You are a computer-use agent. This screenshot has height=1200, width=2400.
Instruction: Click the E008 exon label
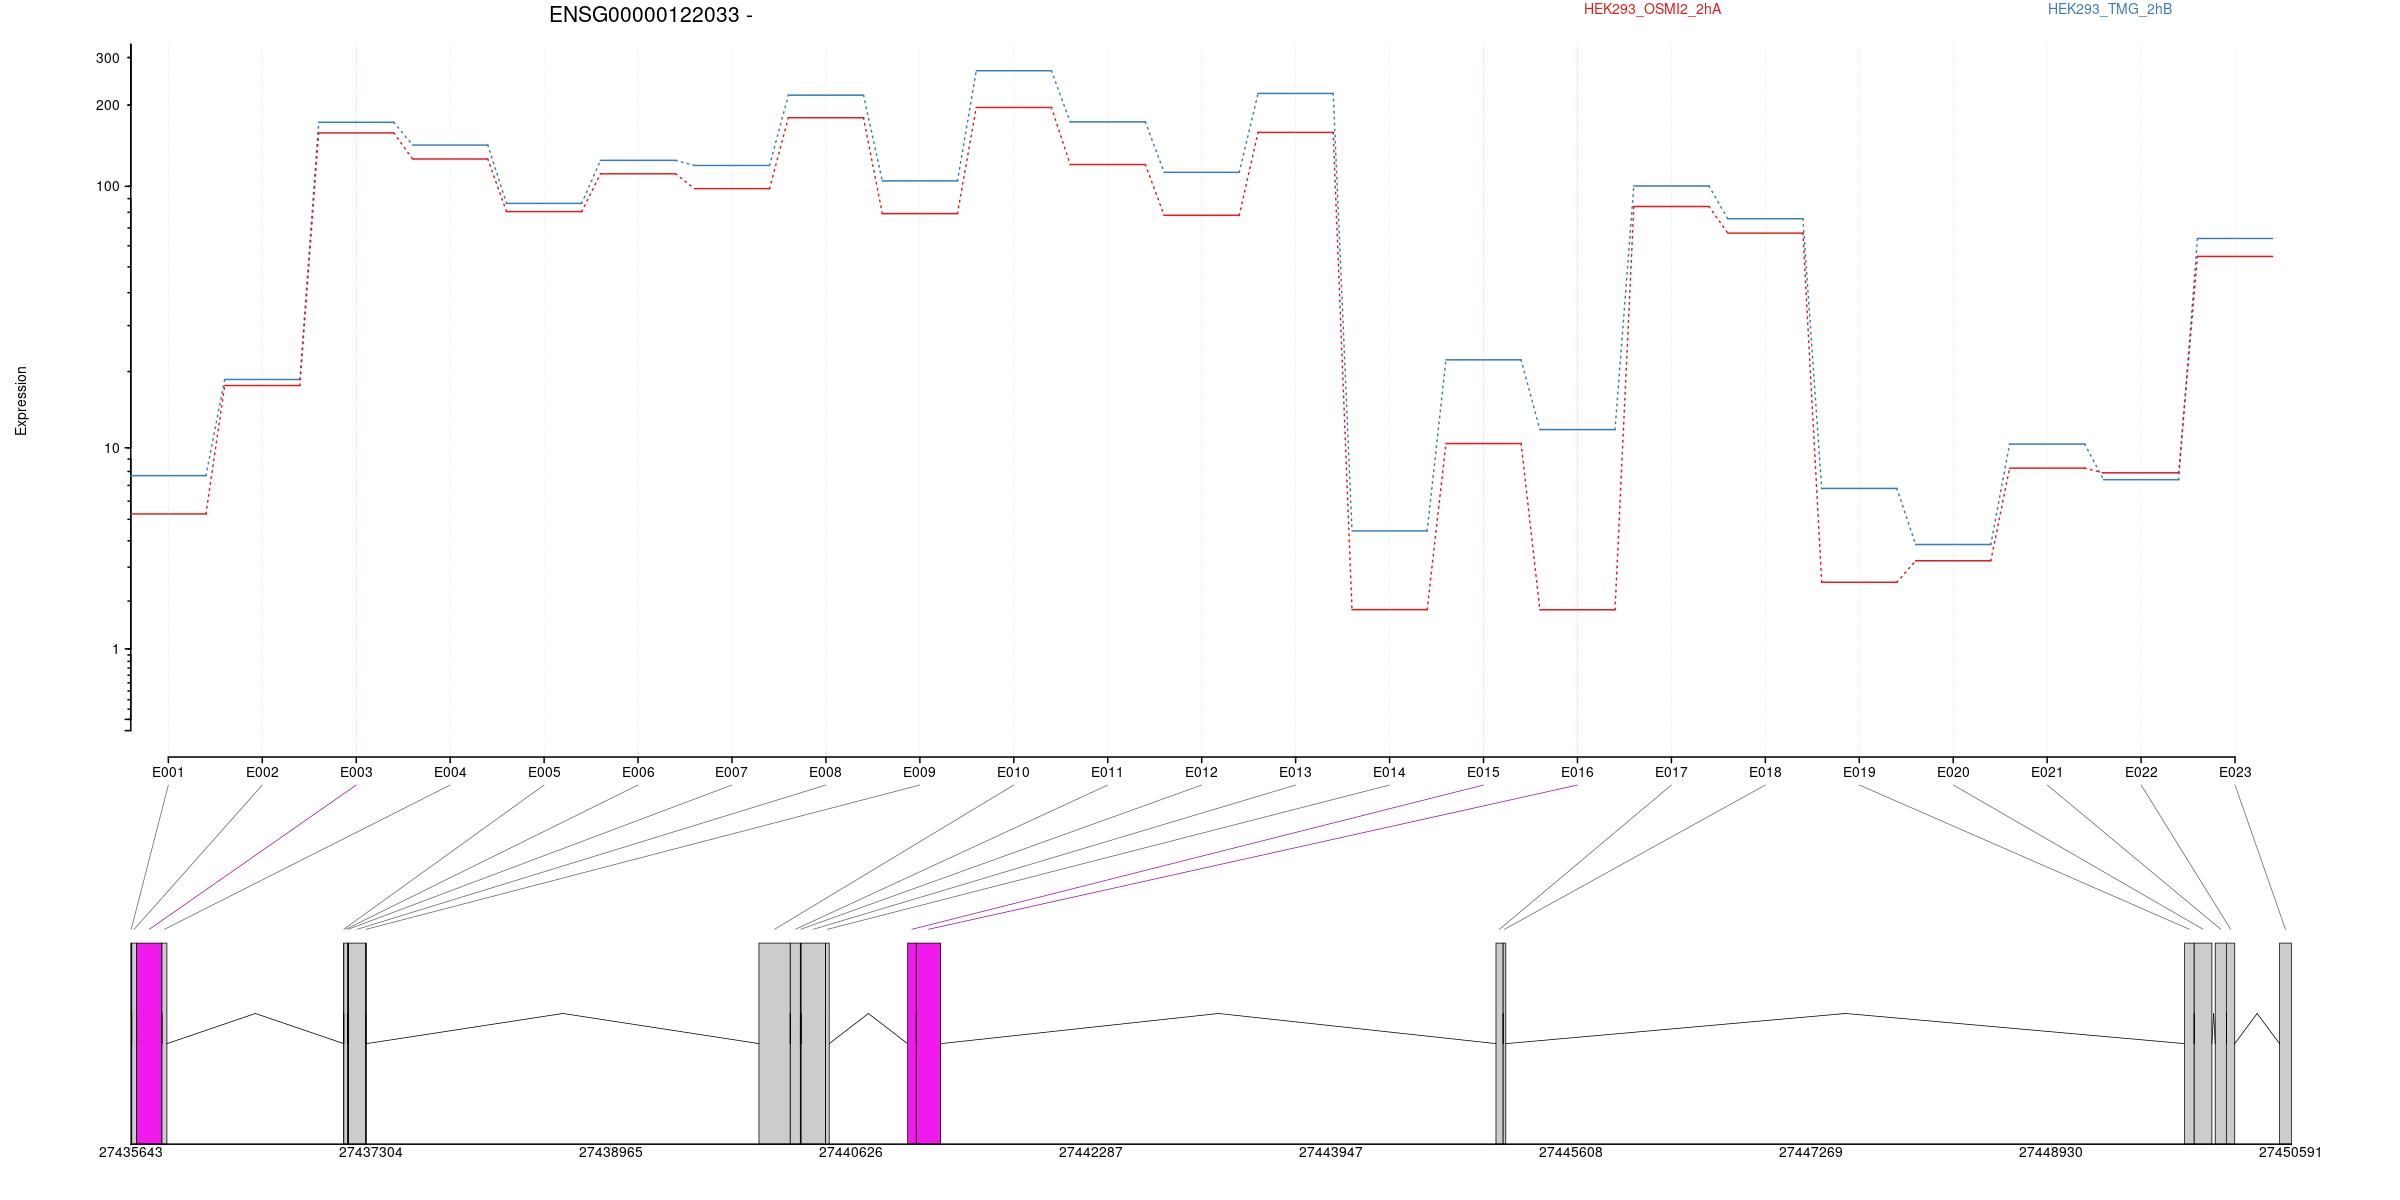(825, 772)
